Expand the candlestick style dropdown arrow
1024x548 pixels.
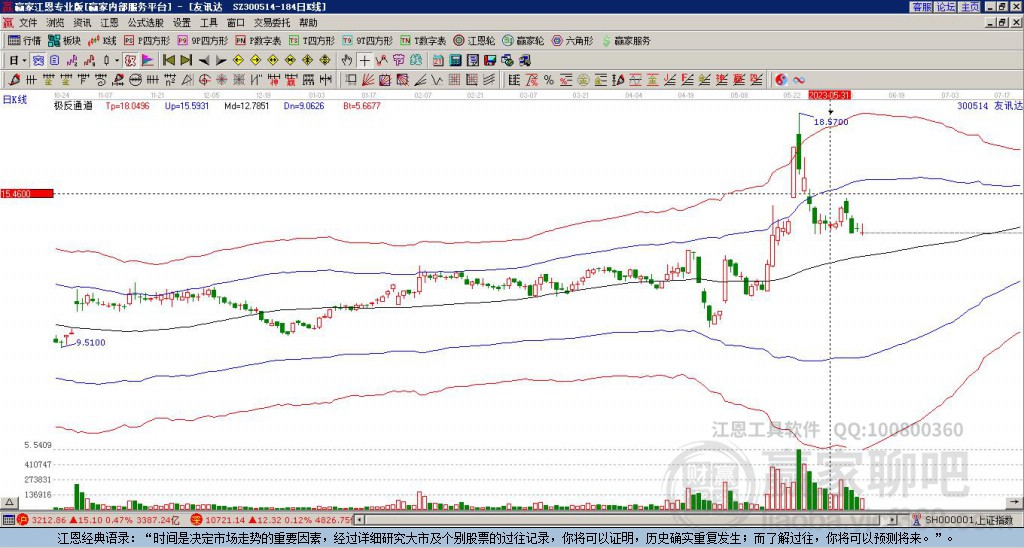pyautogui.click(x=117, y=61)
